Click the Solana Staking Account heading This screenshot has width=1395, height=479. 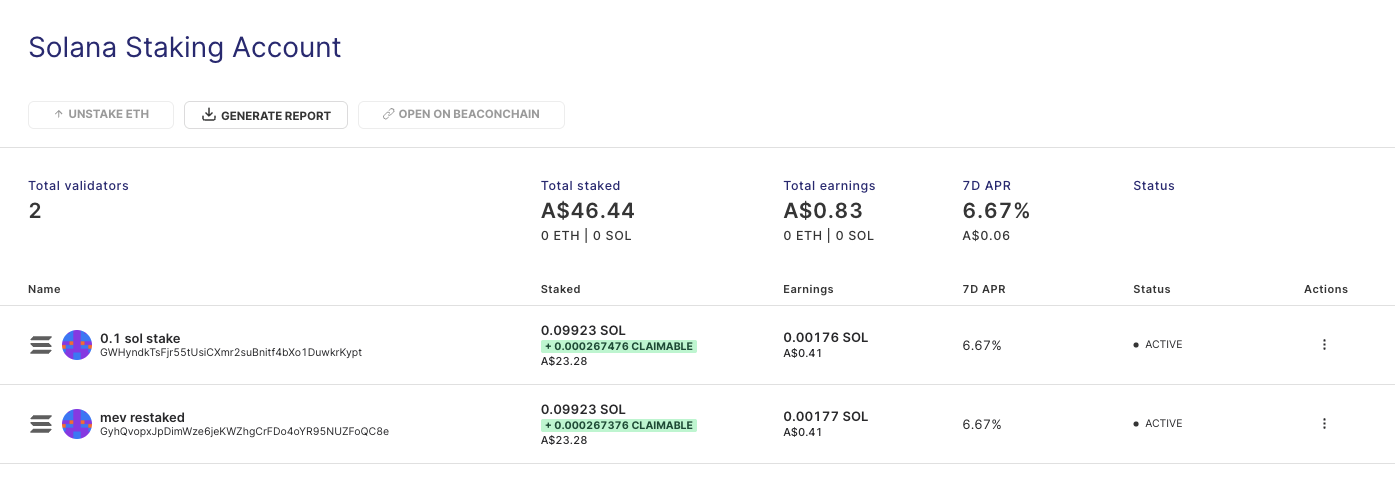point(185,47)
